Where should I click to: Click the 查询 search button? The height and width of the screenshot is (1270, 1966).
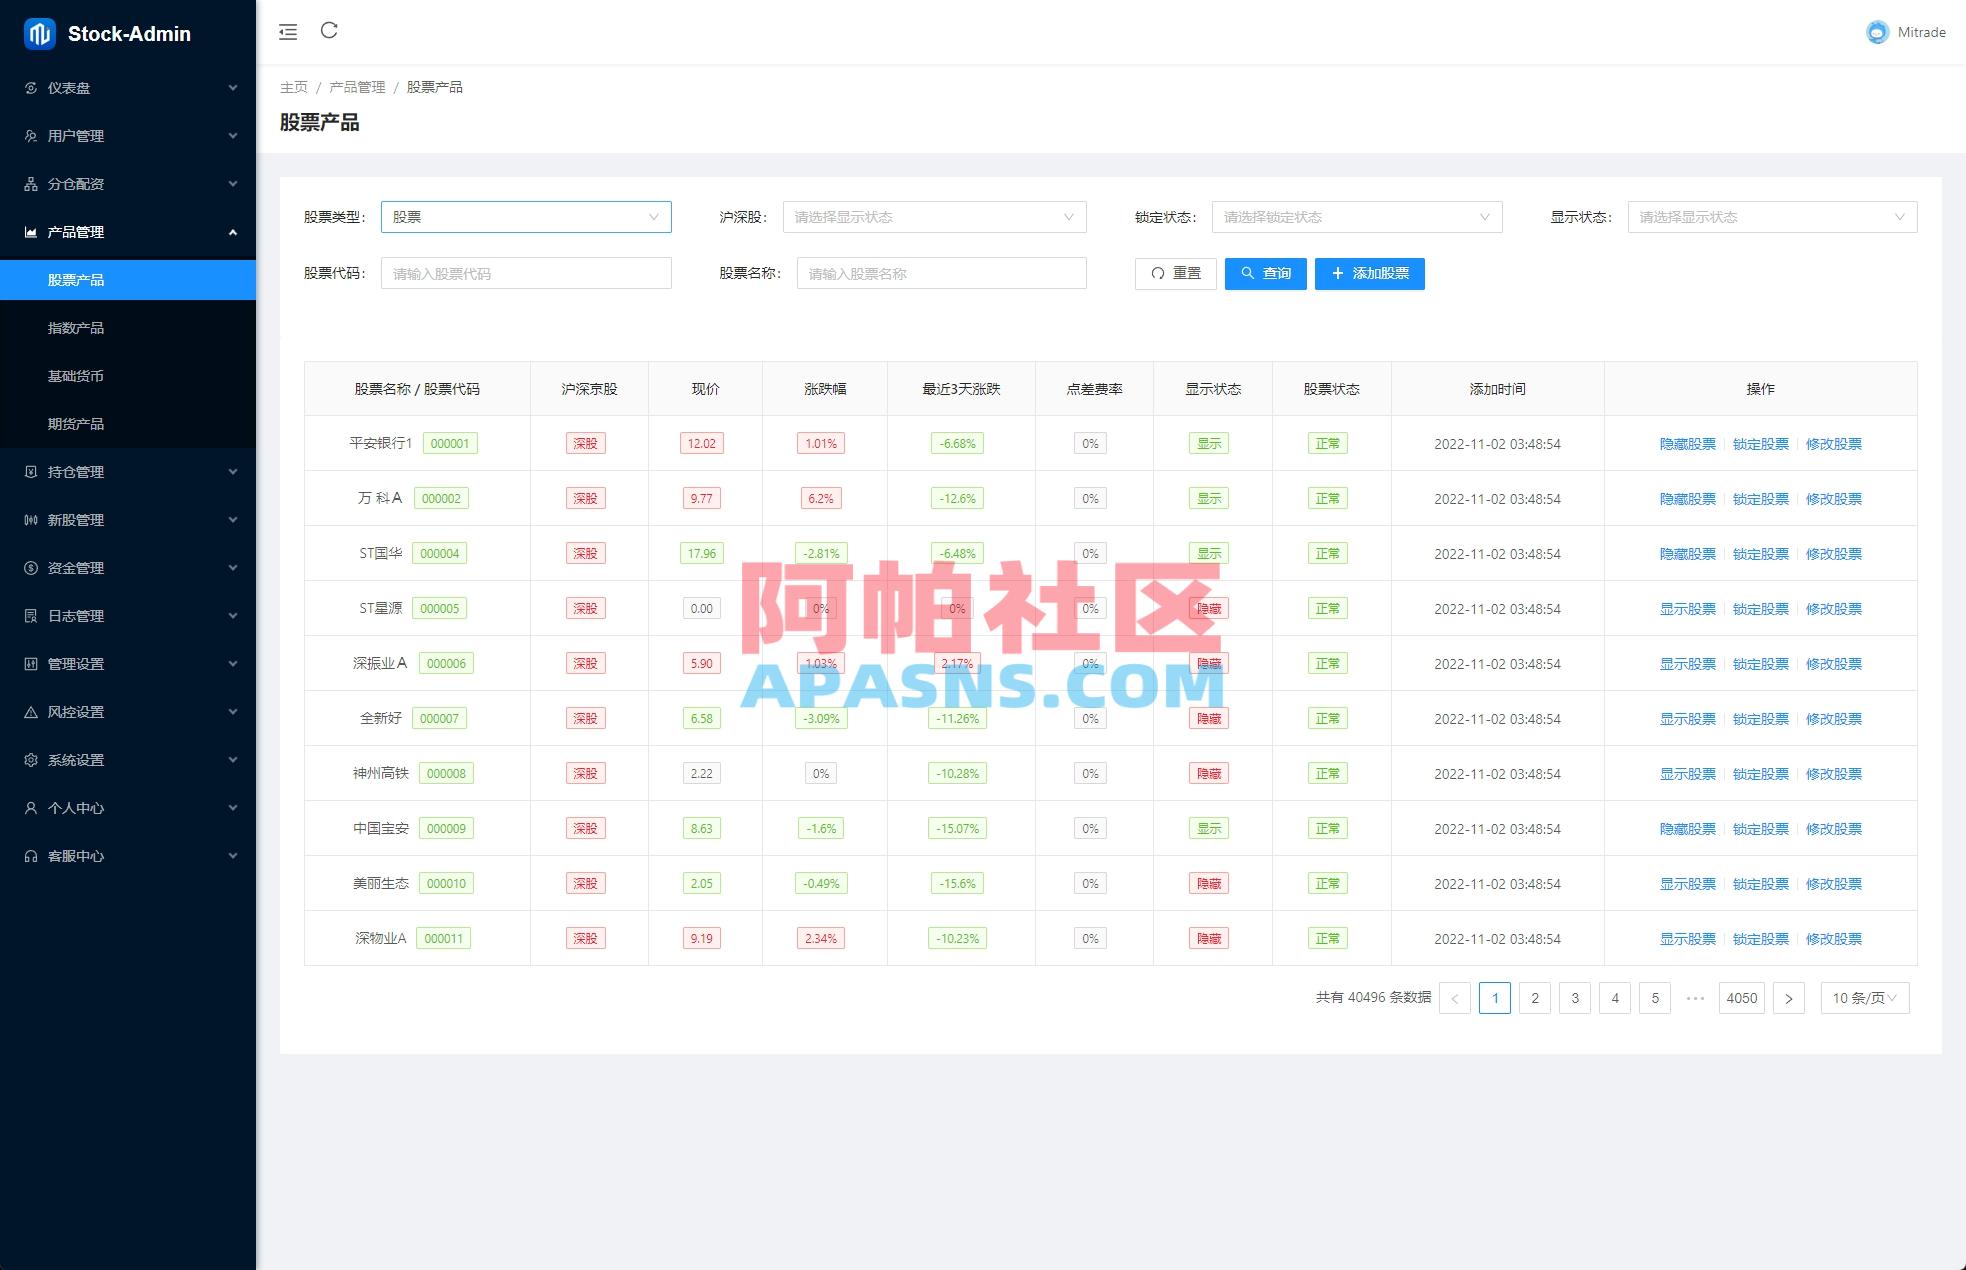pos(1265,273)
